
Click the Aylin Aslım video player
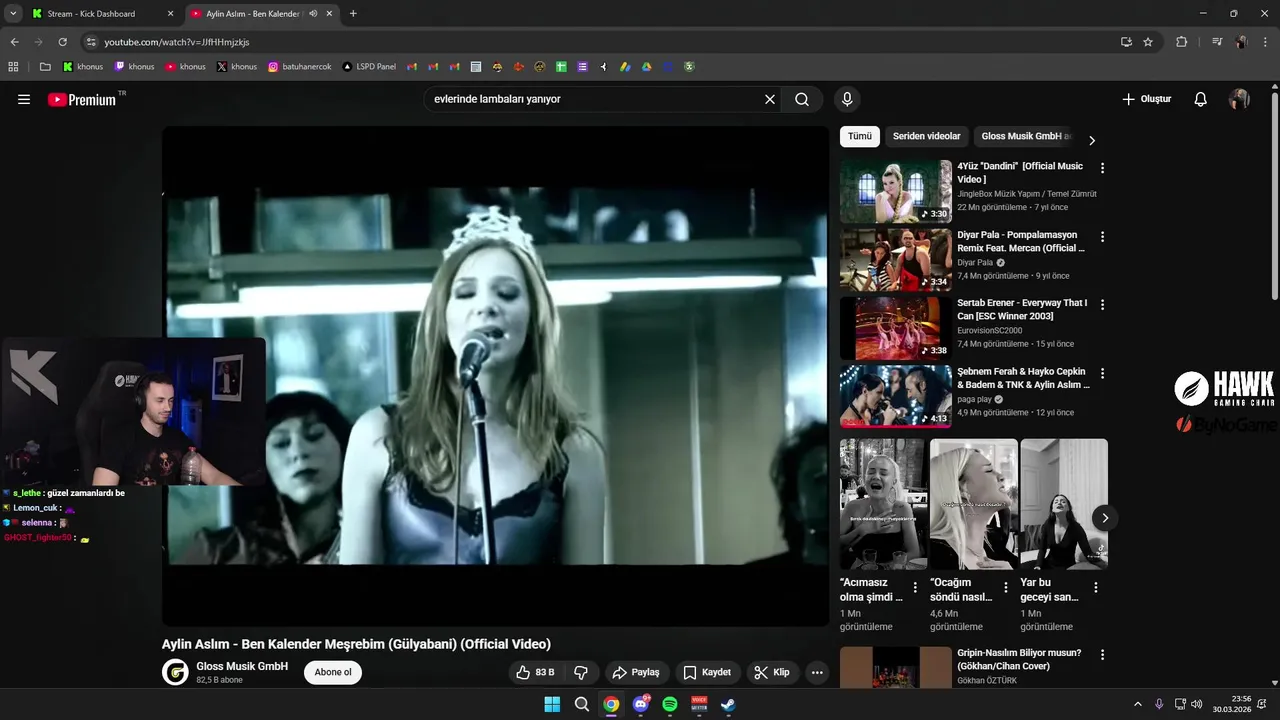pos(496,376)
